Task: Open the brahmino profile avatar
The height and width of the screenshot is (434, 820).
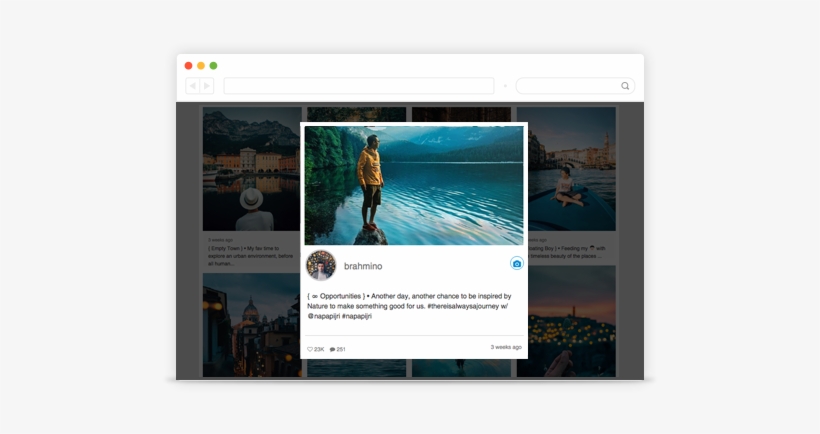Action: coord(321,265)
